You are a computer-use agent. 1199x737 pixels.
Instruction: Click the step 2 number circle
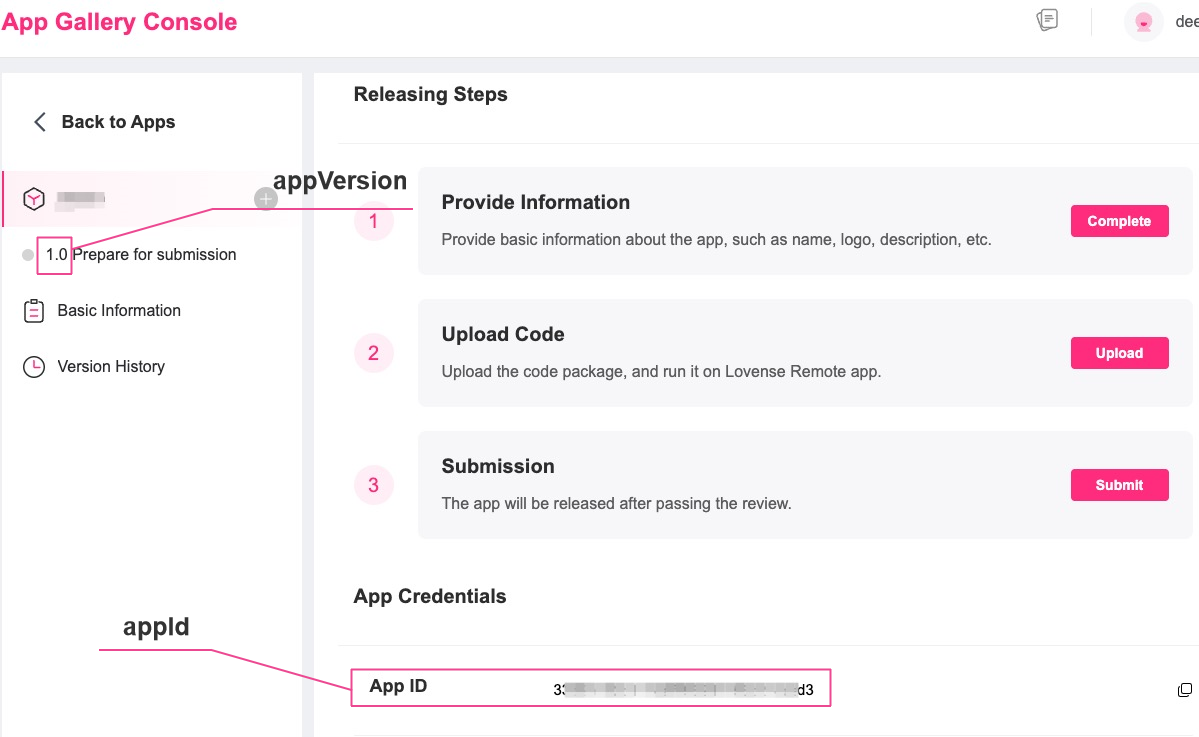374,353
